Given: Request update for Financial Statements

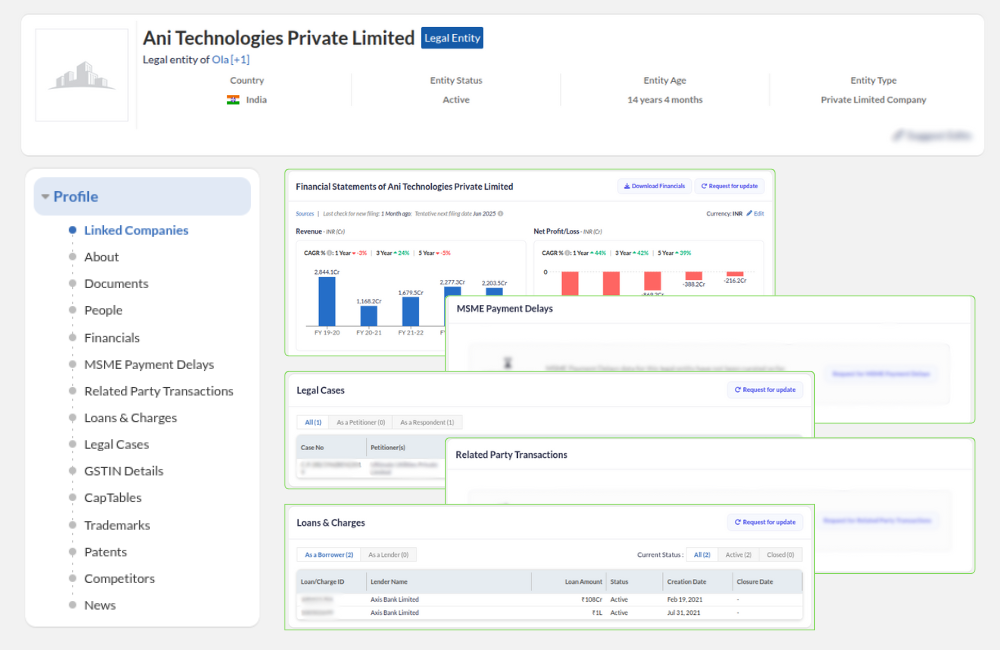Looking at the screenshot, I should pyautogui.click(x=729, y=186).
